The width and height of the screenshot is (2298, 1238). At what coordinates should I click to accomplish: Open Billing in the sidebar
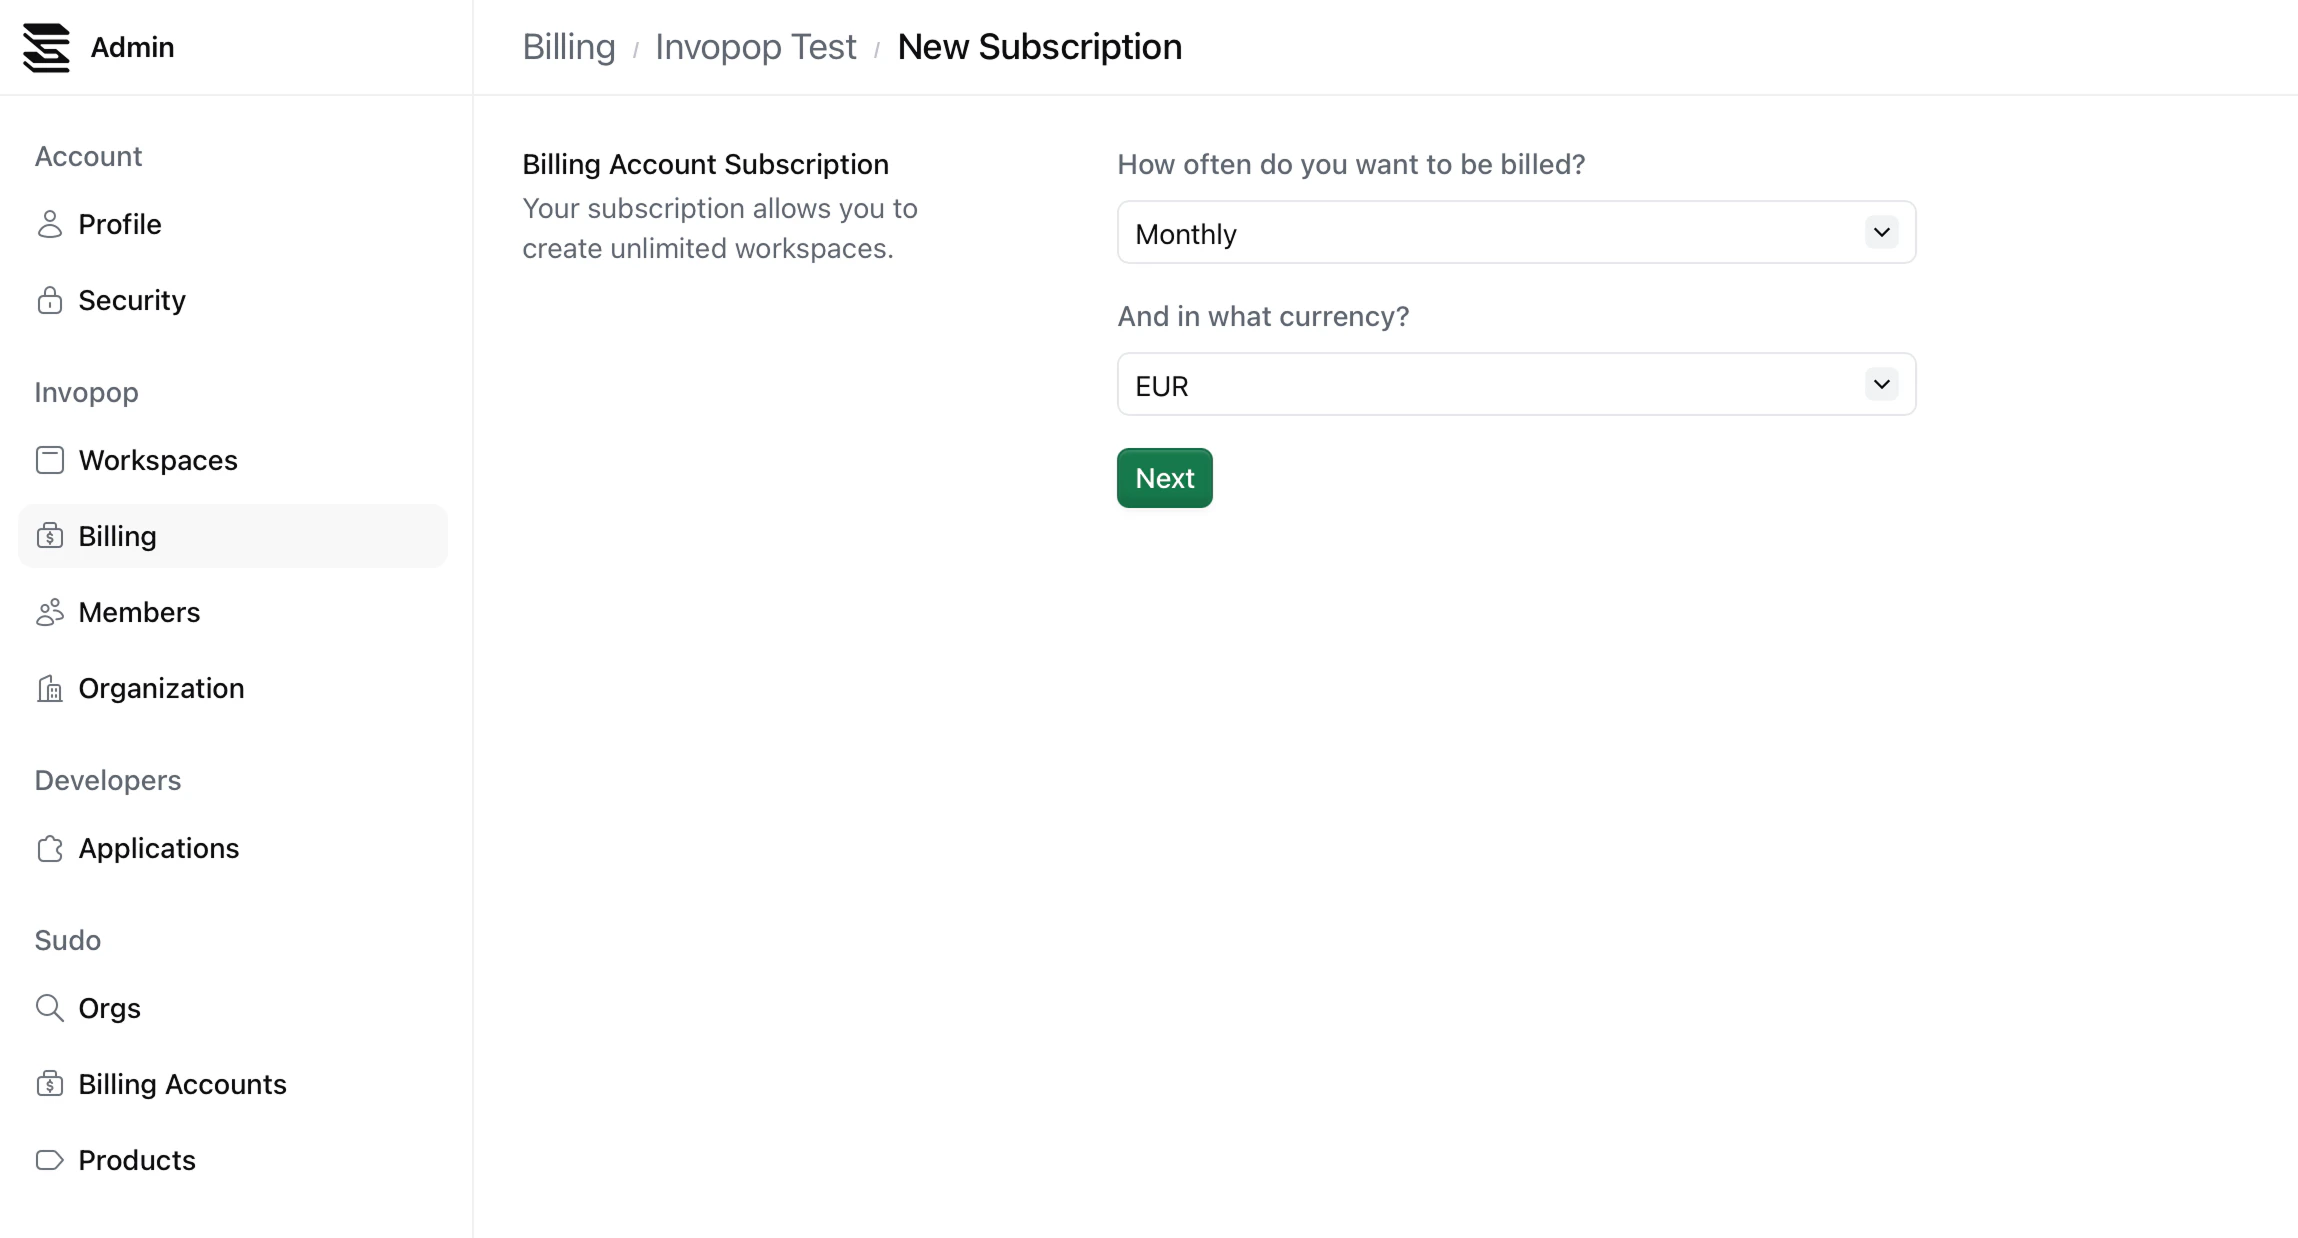[118, 536]
